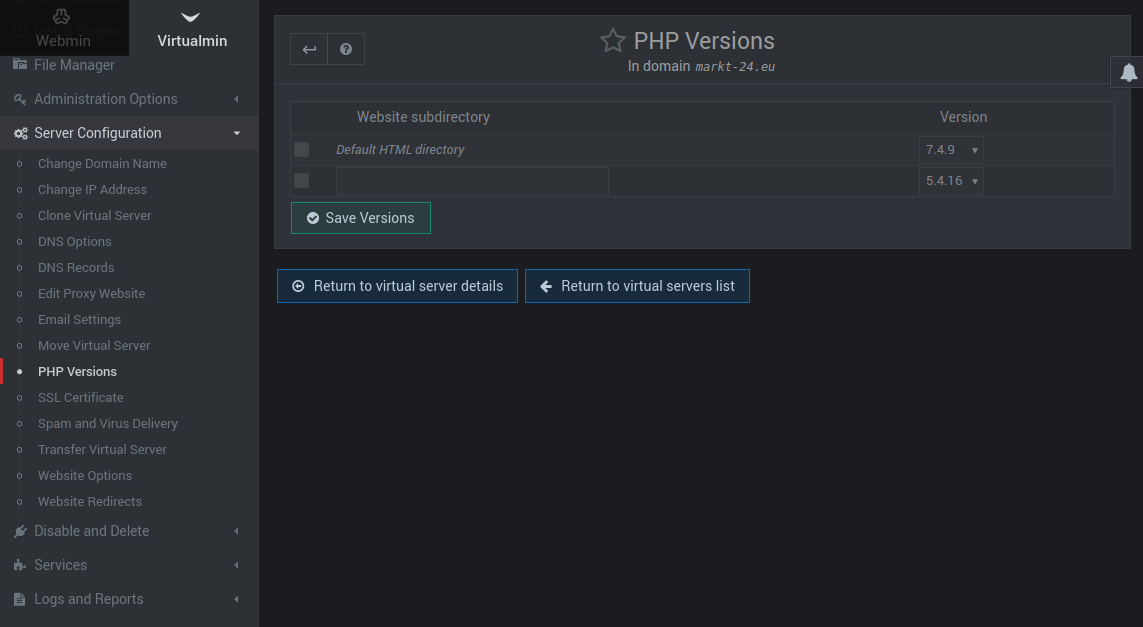The width and height of the screenshot is (1143, 627).
Task: Click Return to virtual servers list
Action: [x=637, y=286]
